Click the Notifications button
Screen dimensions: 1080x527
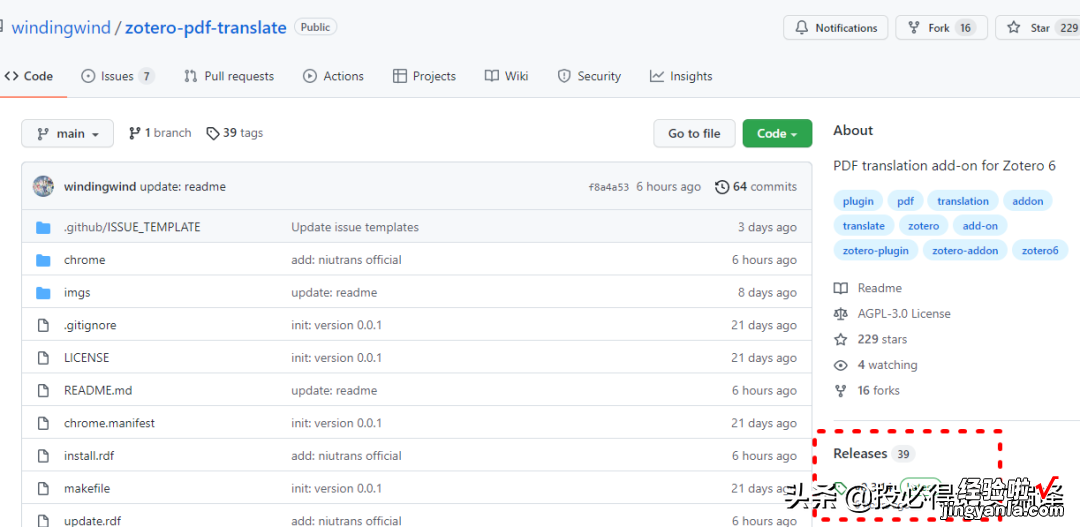tap(836, 28)
